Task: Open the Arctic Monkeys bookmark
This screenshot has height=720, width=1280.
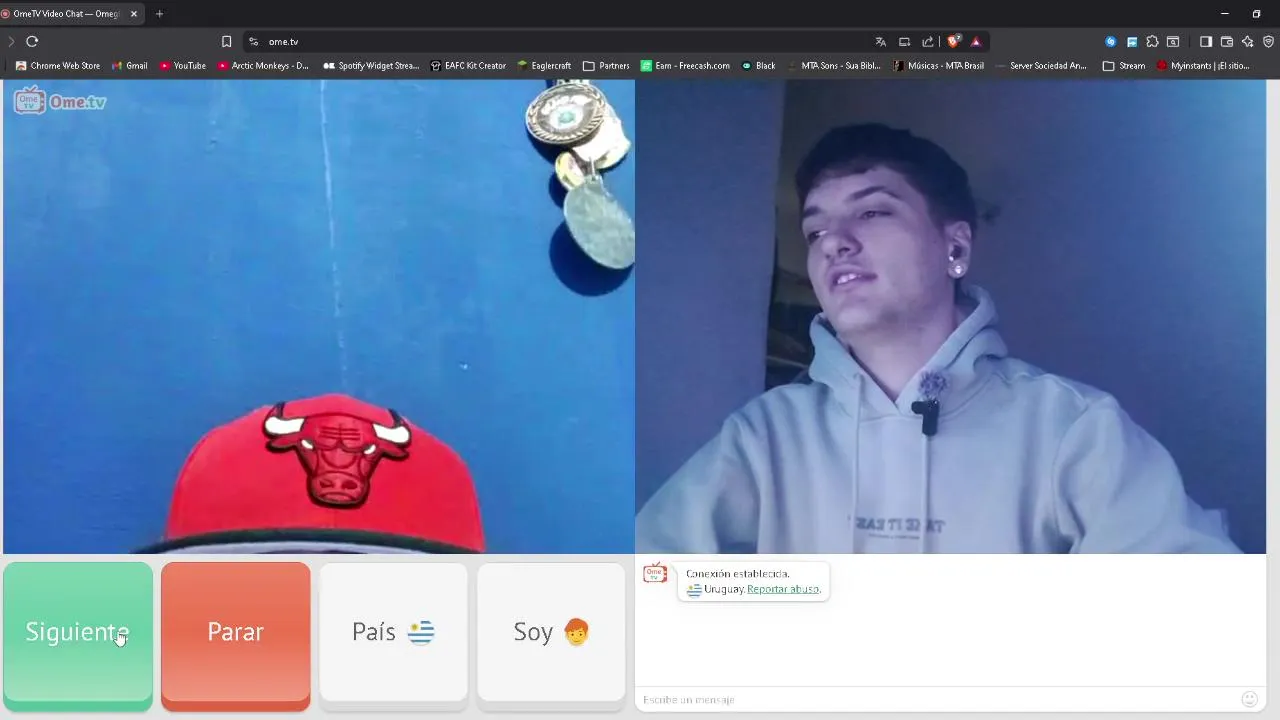Action: pos(263,66)
